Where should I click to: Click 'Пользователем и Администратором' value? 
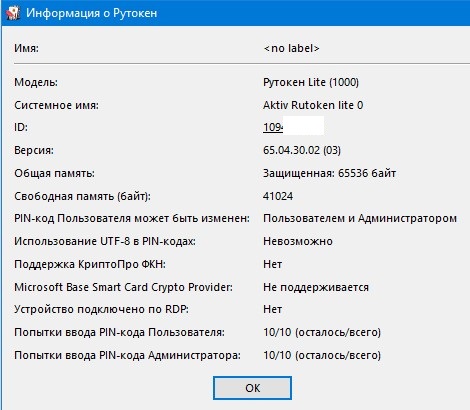click(x=360, y=218)
